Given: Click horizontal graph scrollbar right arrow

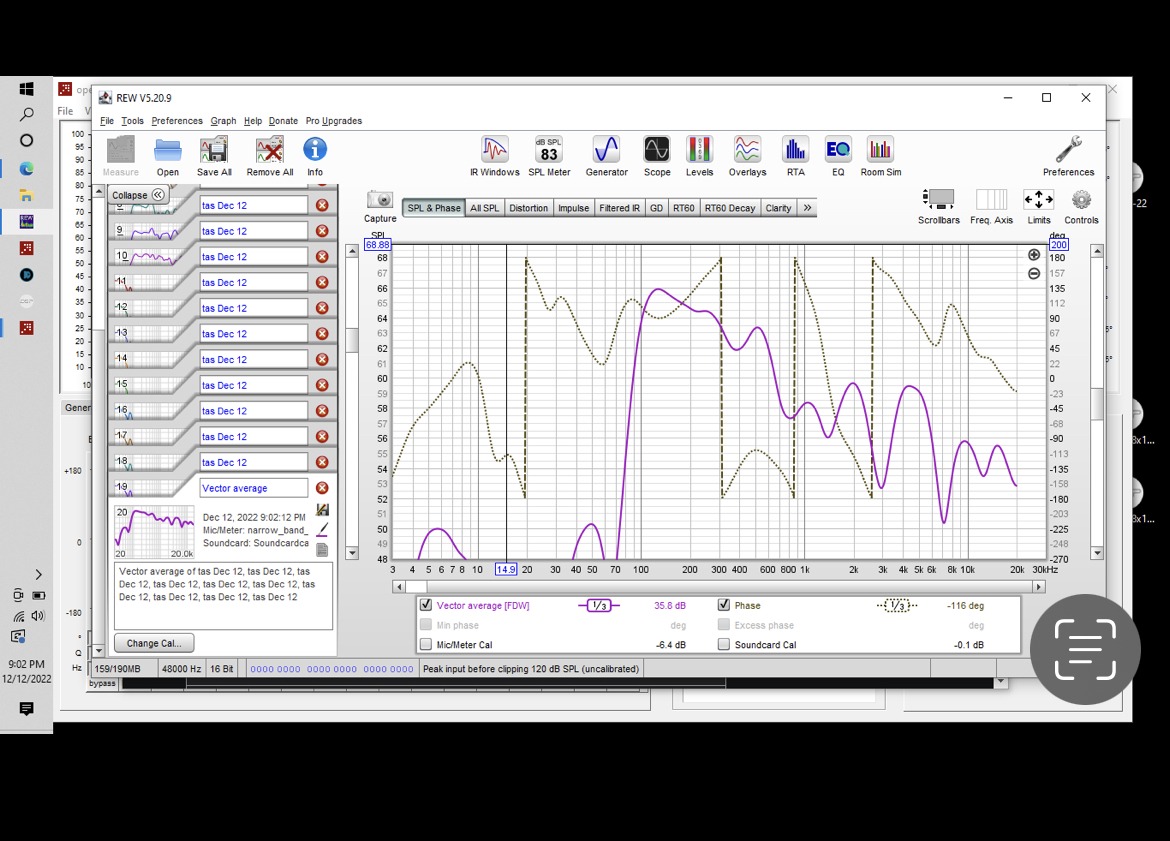Looking at the screenshot, I should click(x=1038, y=587).
